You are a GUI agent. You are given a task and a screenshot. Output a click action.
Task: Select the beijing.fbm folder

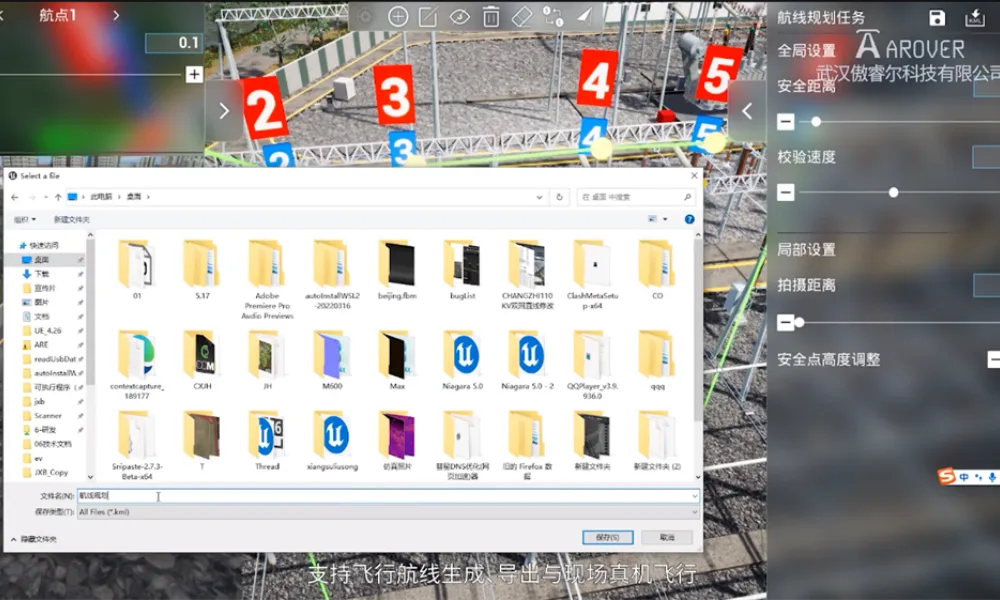pyautogui.click(x=397, y=270)
